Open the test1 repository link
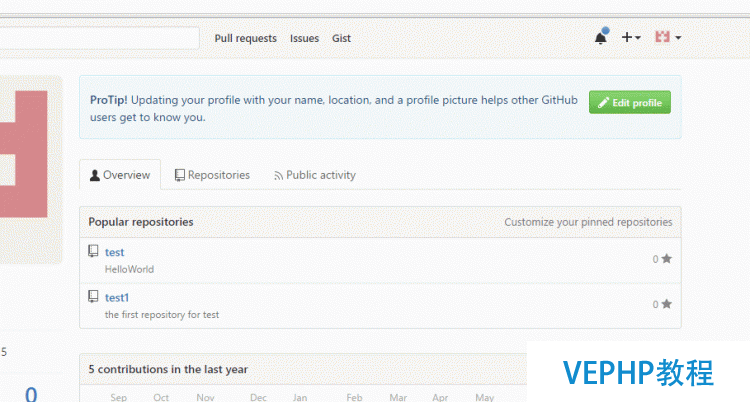The image size is (750, 402). pyautogui.click(x=117, y=298)
